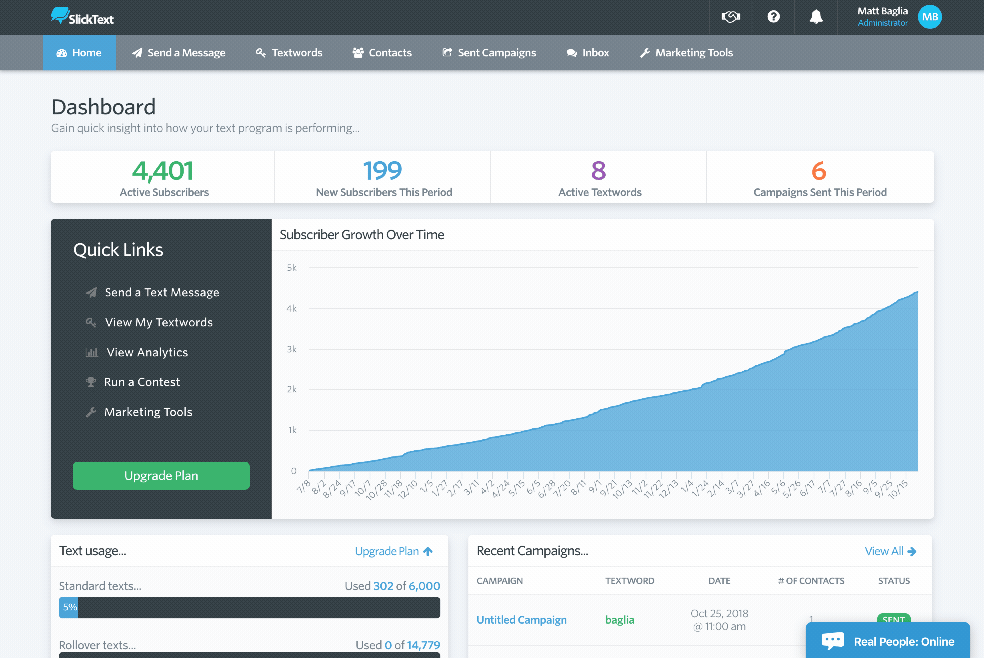Open Textwords in navigation bar

tap(289, 53)
